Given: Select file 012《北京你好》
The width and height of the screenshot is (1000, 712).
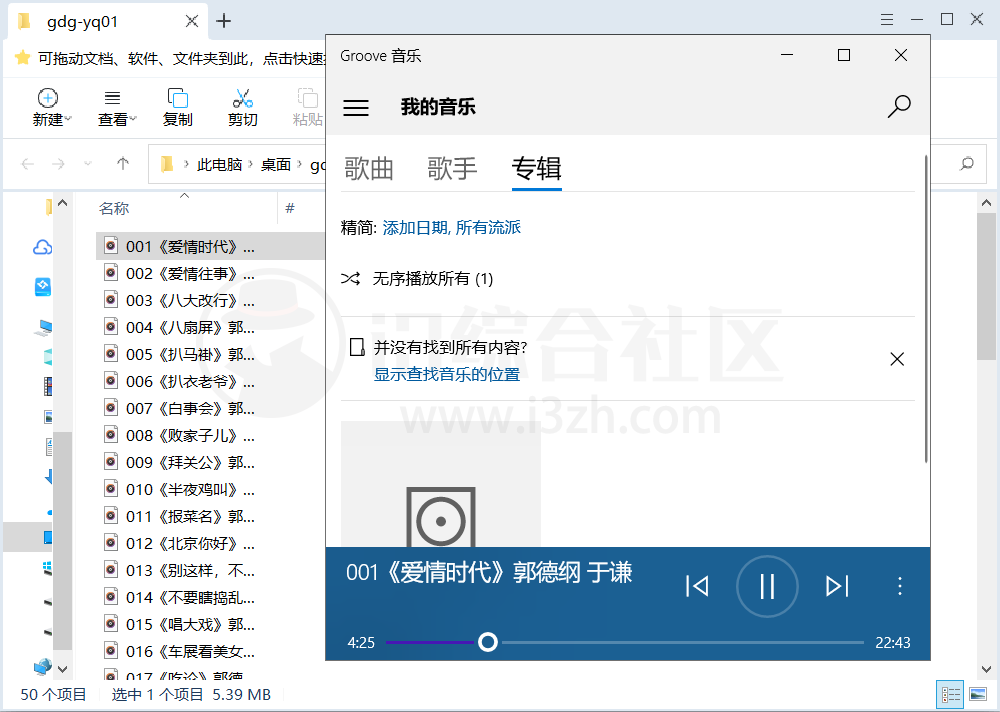Looking at the screenshot, I should (x=190, y=544).
